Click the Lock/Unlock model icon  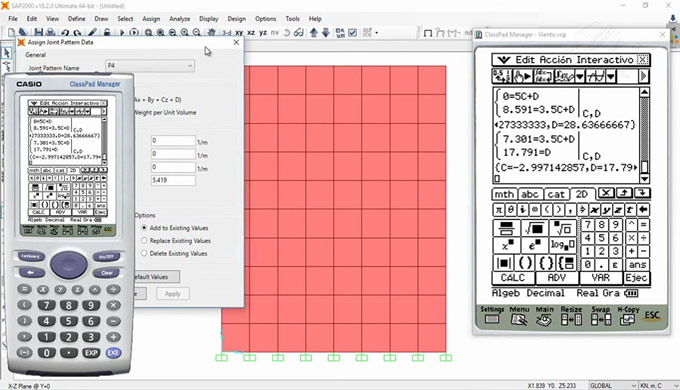point(107,33)
